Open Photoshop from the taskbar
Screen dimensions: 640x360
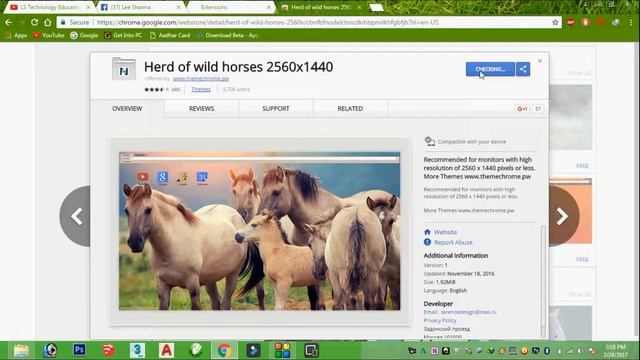(x=79, y=350)
